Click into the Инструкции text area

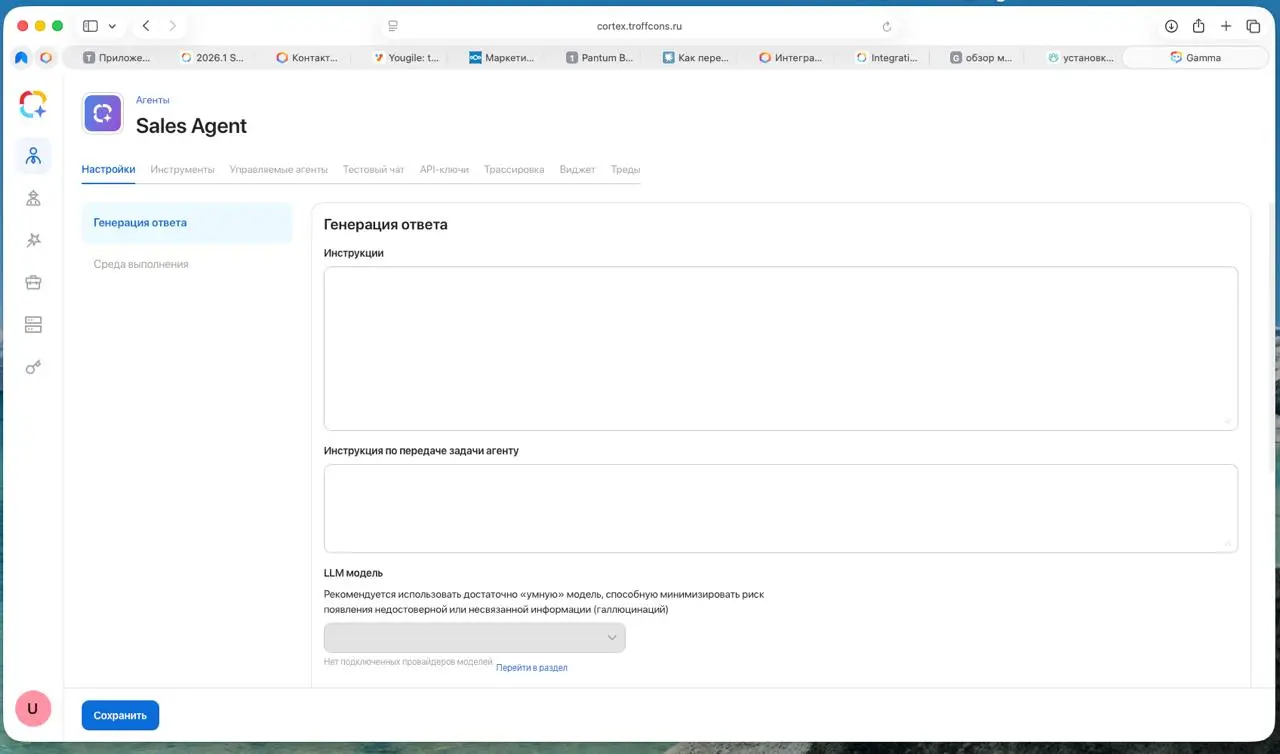click(780, 348)
